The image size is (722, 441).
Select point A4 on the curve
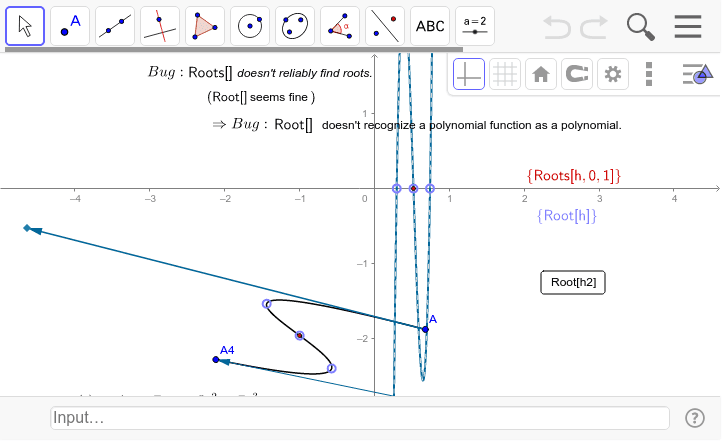[x=216, y=360]
